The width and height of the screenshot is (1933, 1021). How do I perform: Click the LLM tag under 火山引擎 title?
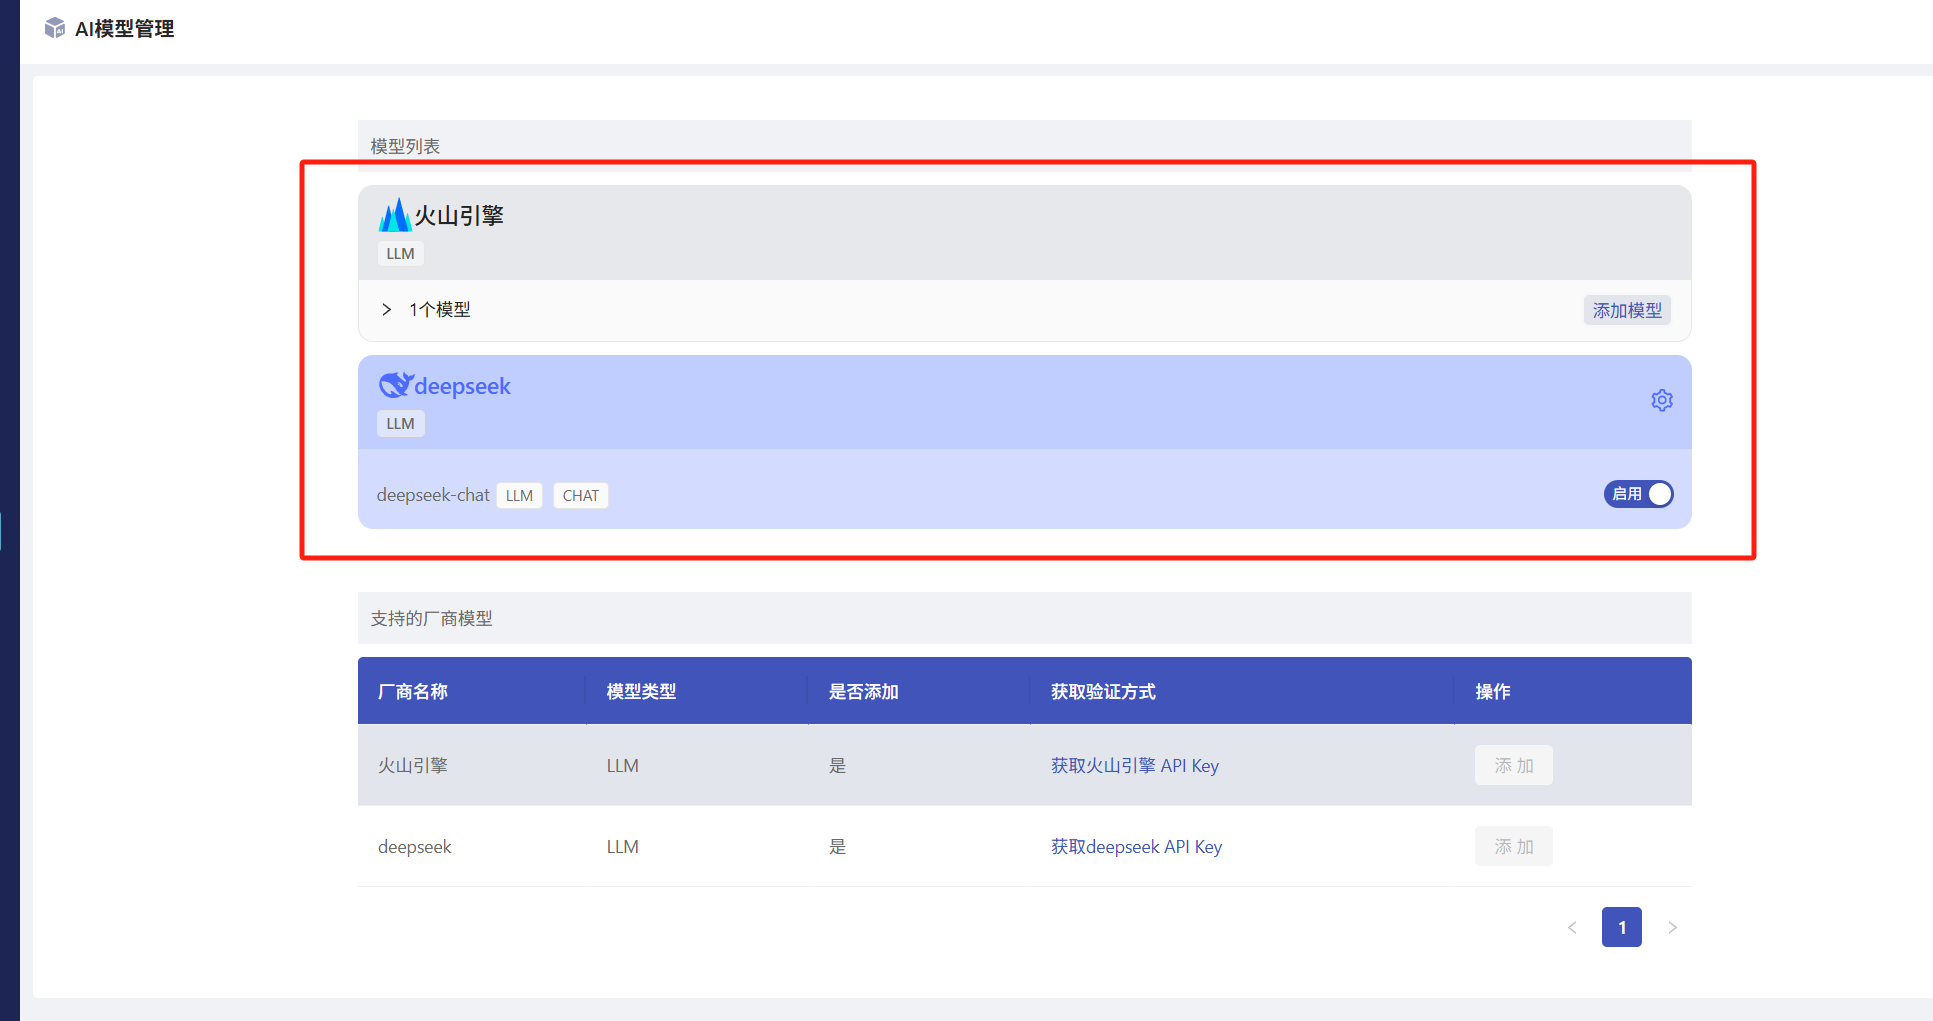point(400,253)
